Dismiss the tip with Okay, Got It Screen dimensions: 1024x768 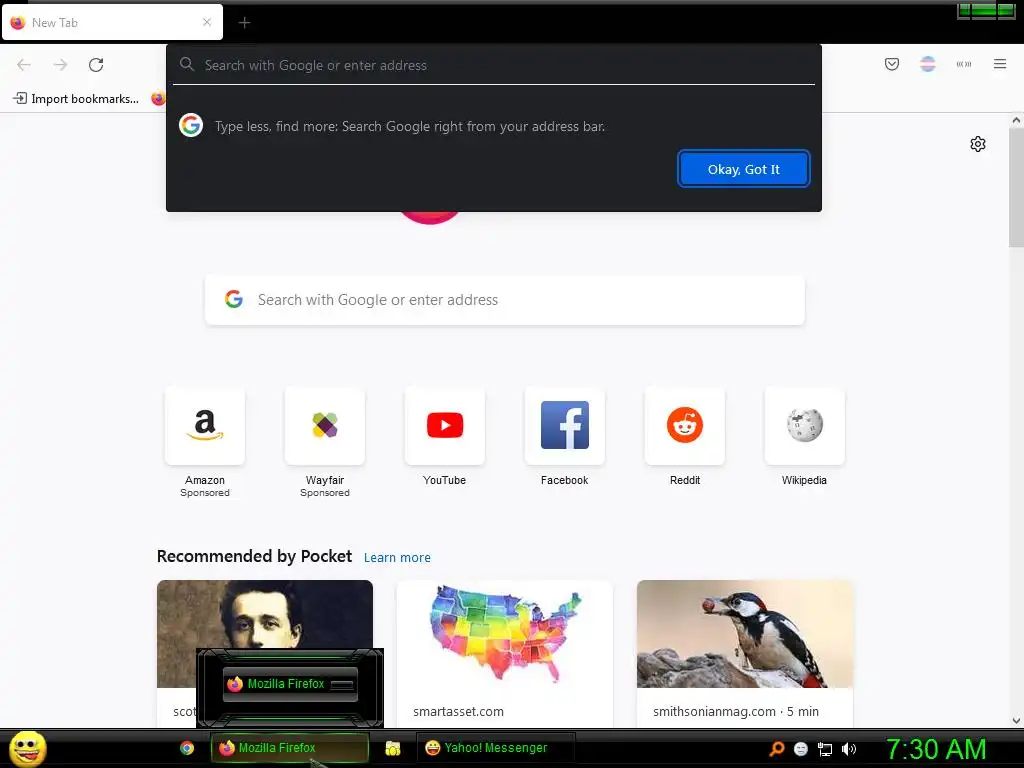pyautogui.click(x=743, y=169)
